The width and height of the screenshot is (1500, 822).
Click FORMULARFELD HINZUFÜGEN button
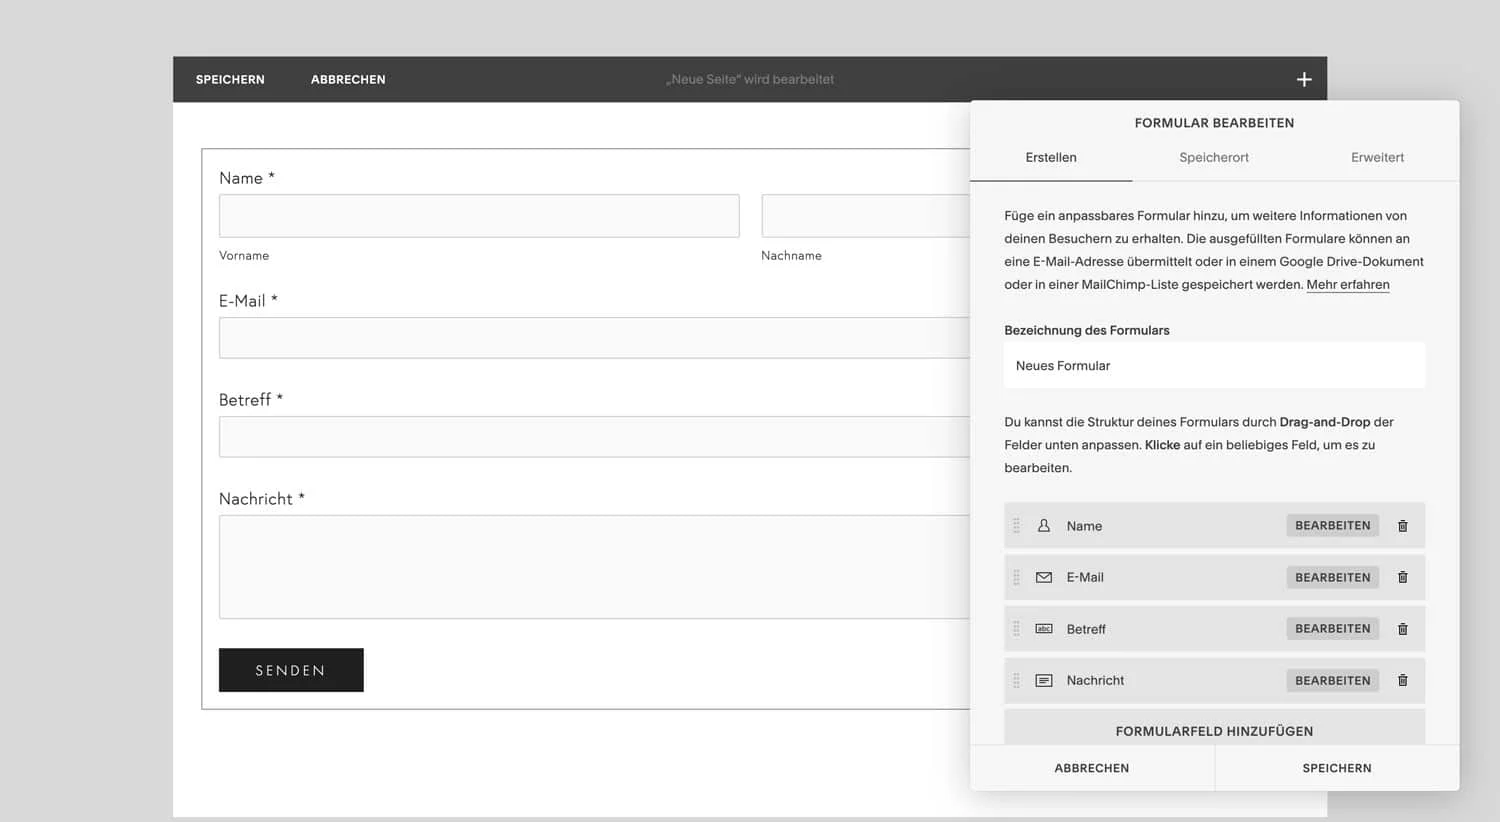[1214, 730]
